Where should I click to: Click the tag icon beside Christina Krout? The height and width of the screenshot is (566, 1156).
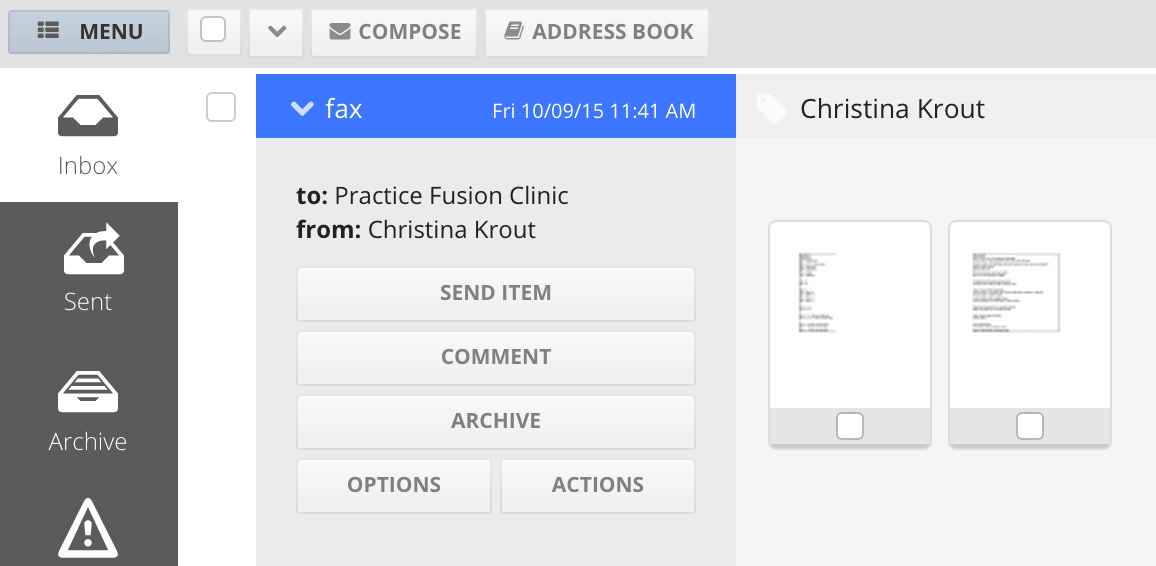click(x=771, y=109)
